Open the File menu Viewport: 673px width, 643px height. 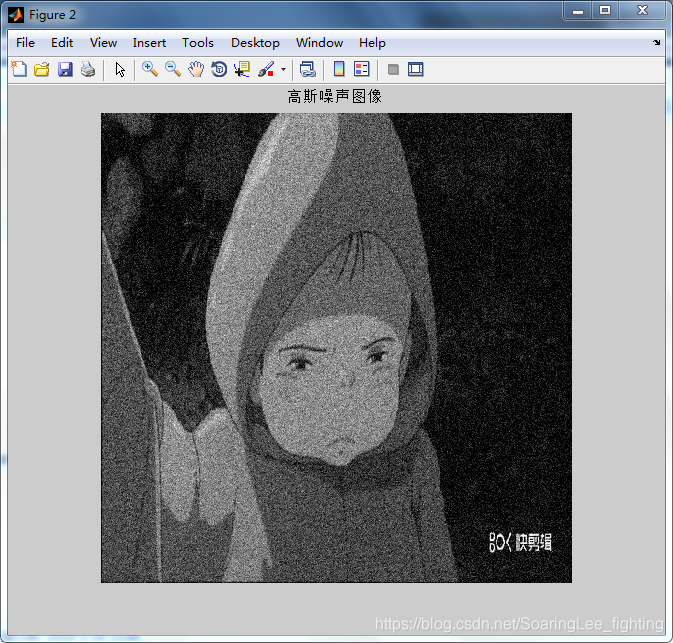pyautogui.click(x=25, y=43)
